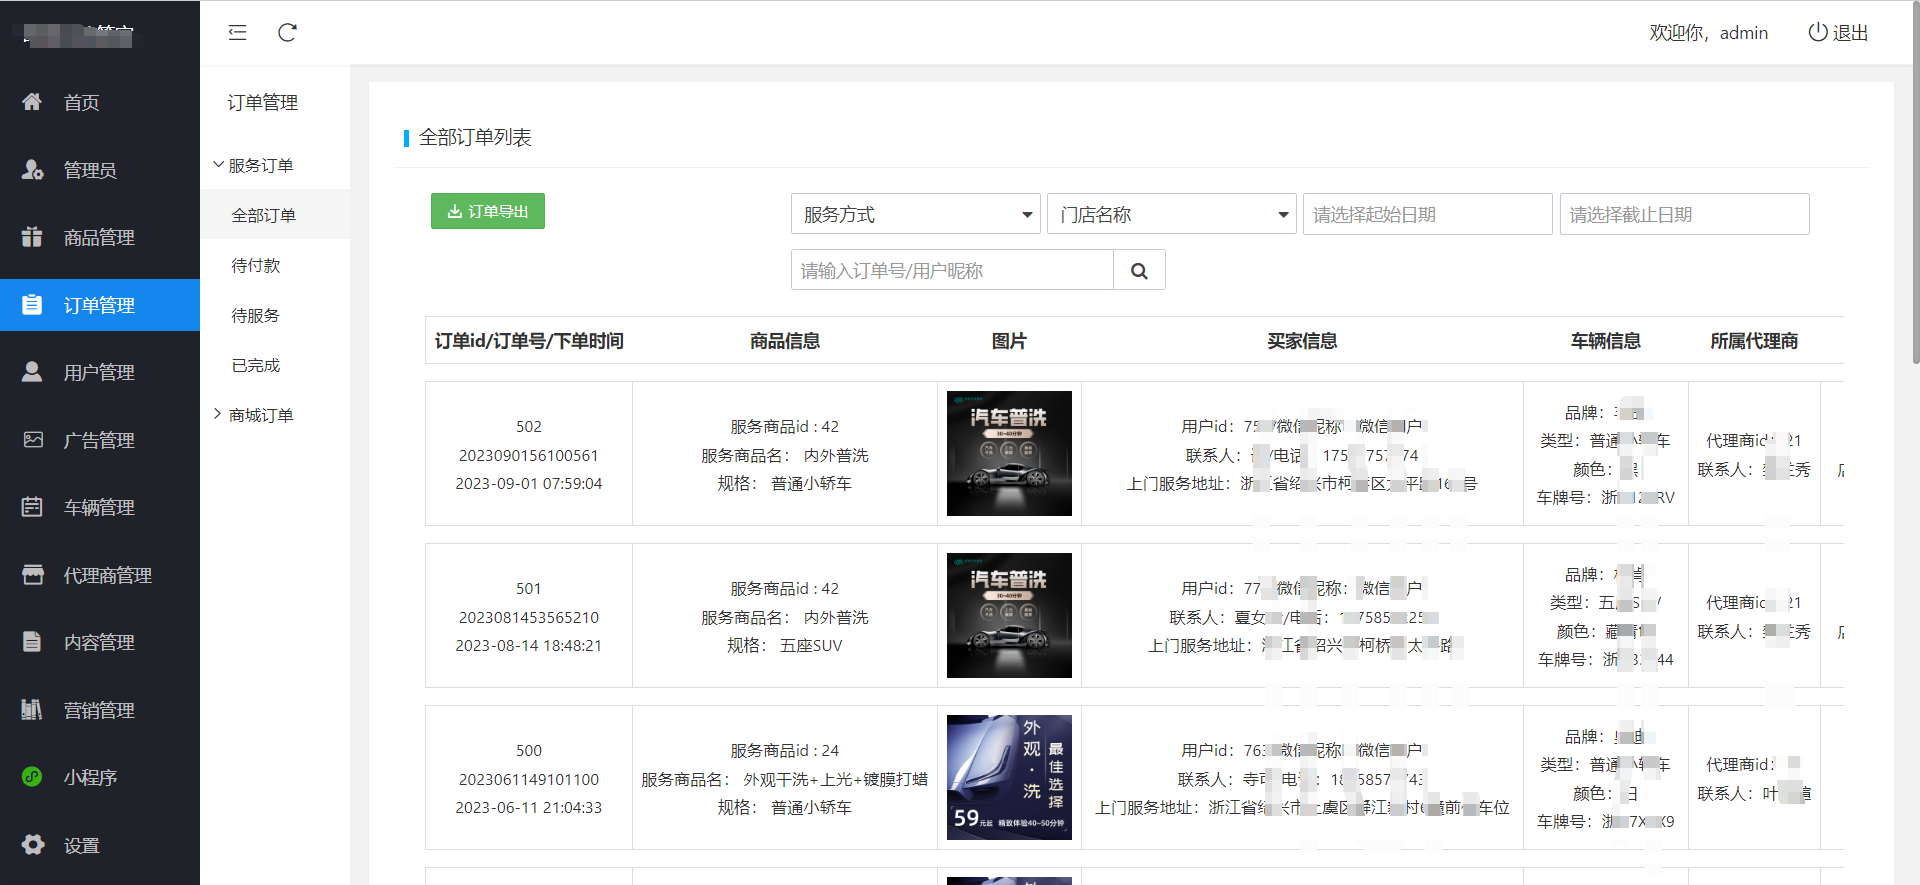Click the green mini-program icon beside 小程序
This screenshot has height=885, width=1920.
click(32, 777)
